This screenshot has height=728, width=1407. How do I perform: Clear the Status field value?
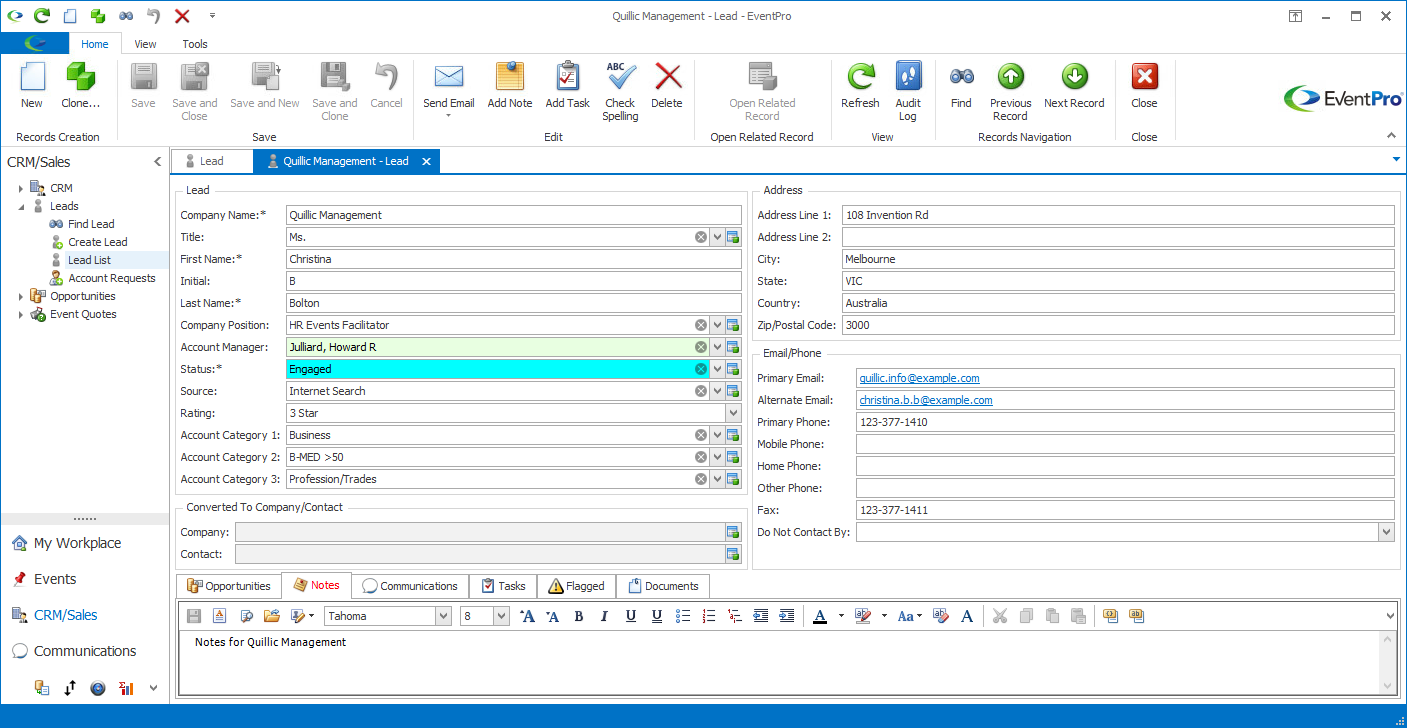point(701,369)
